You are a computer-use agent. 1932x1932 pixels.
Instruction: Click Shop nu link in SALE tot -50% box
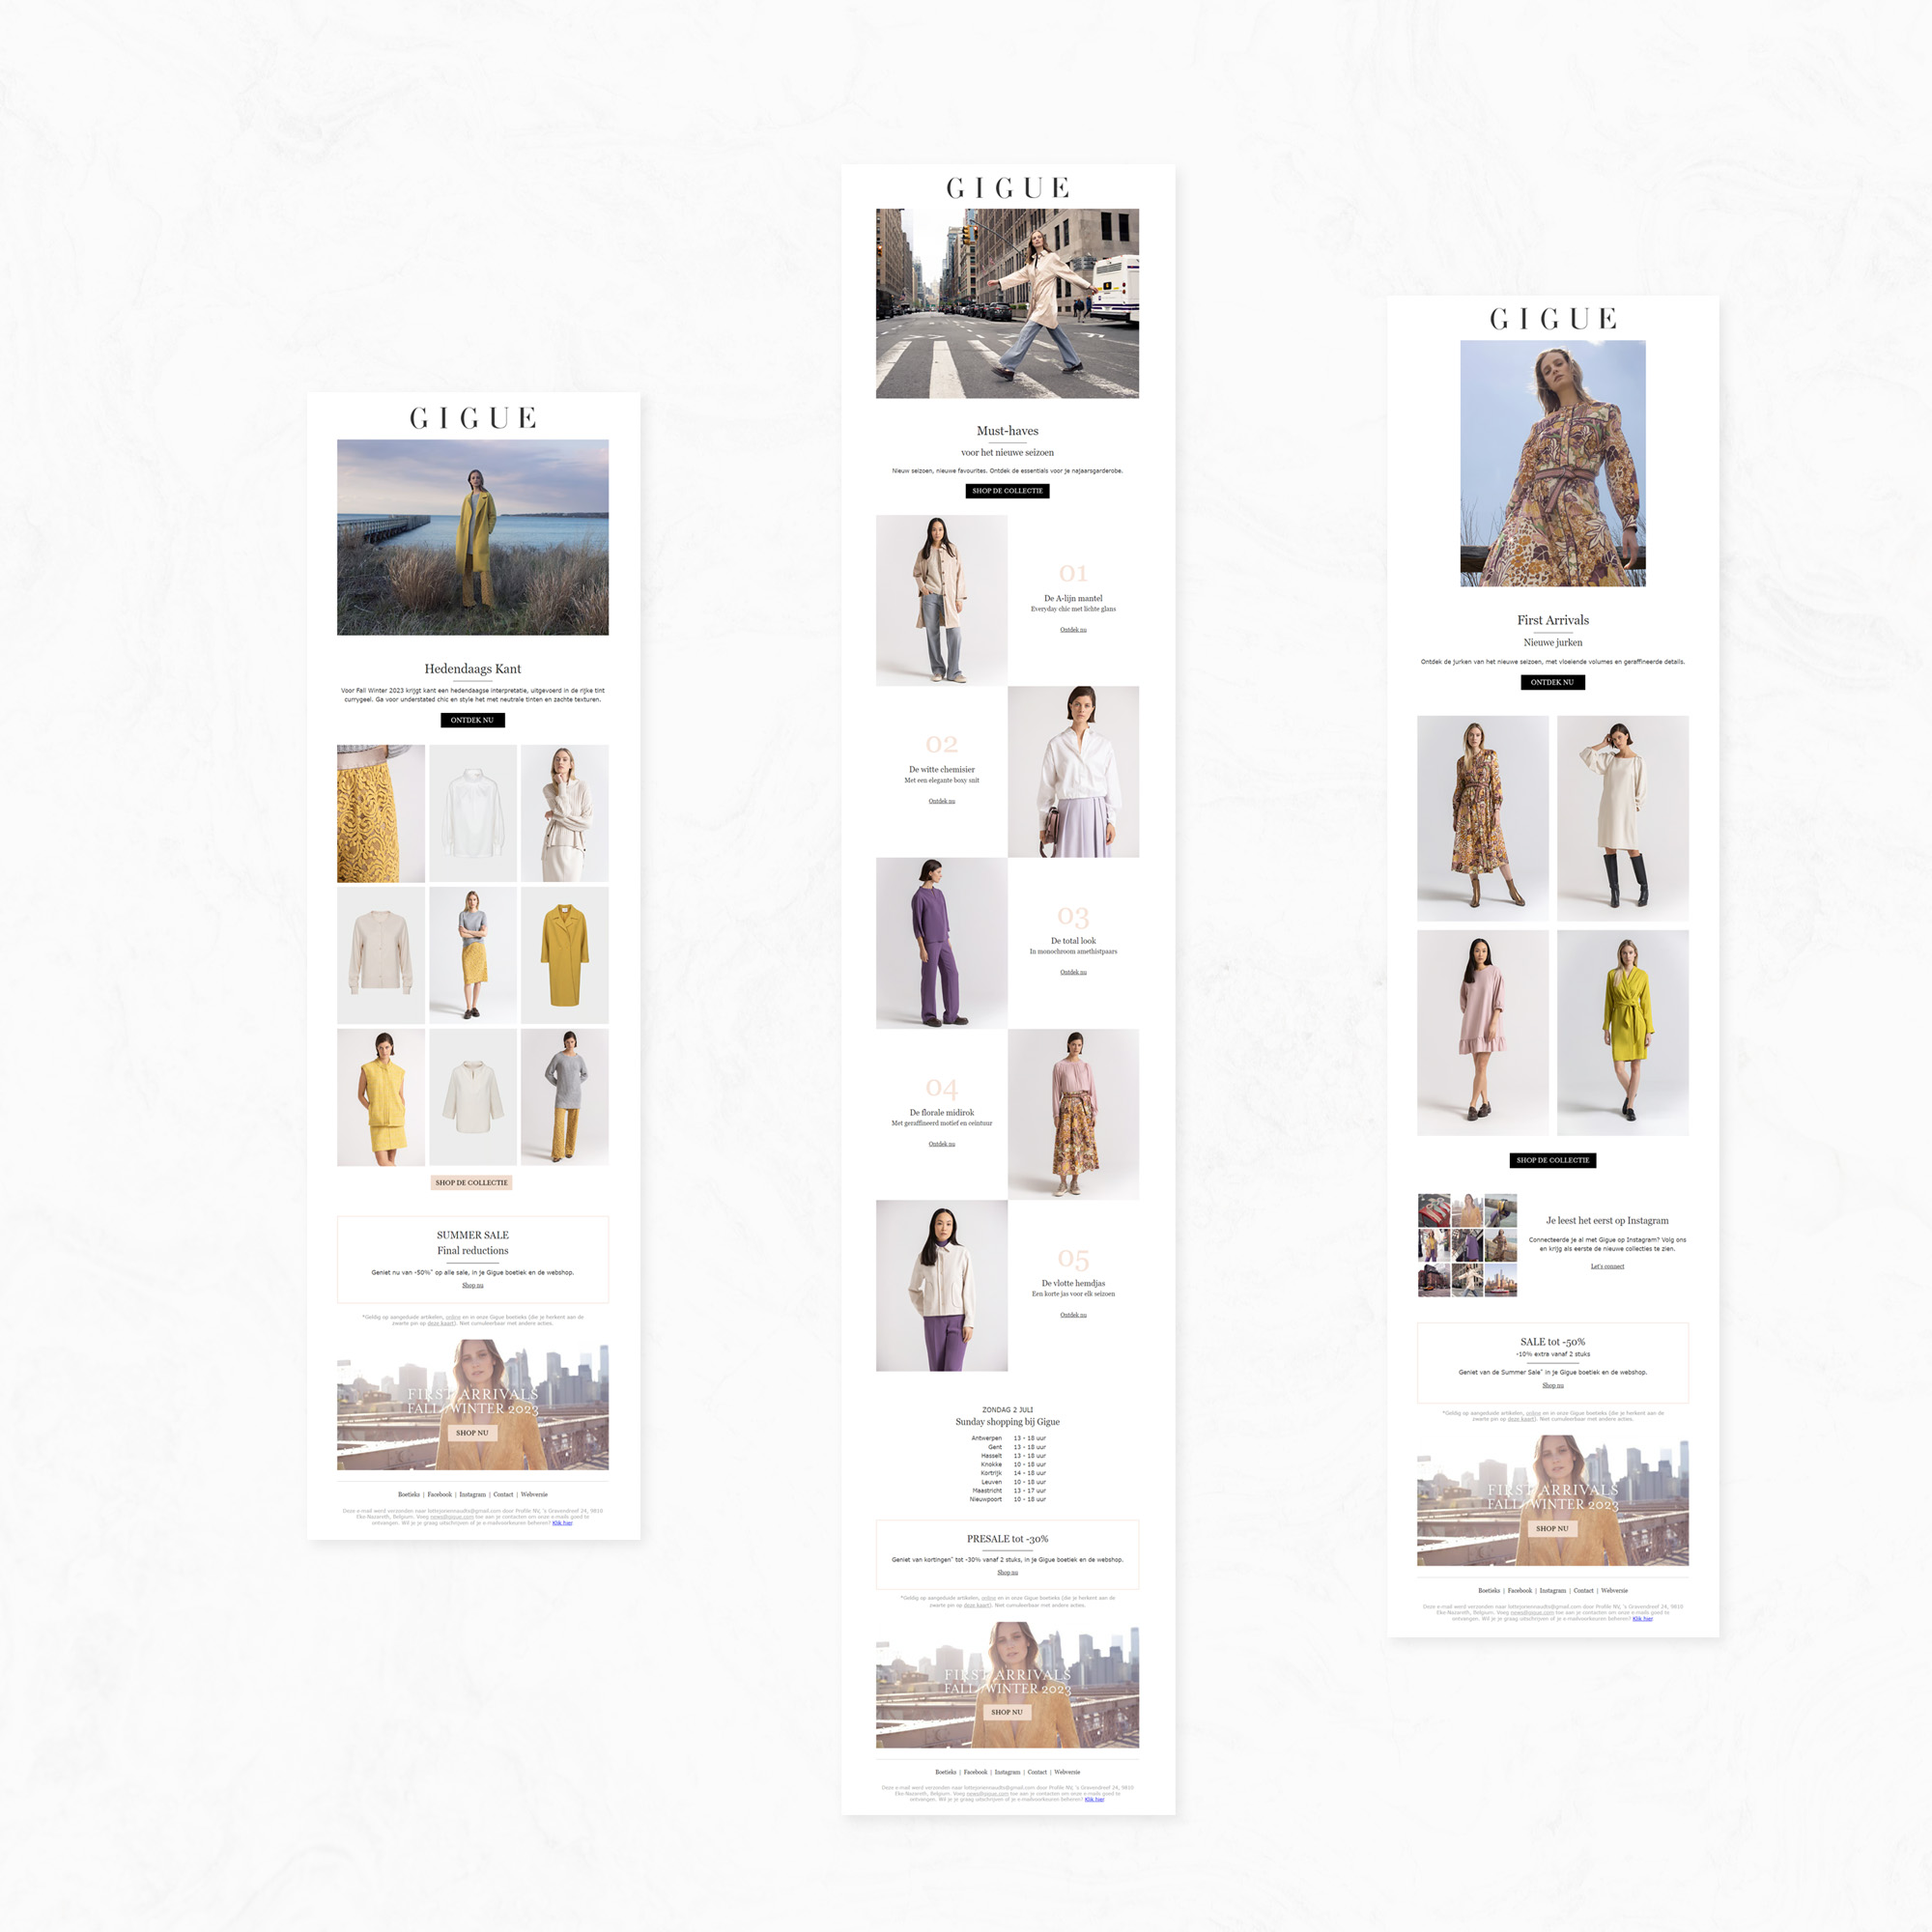coord(1552,1385)
